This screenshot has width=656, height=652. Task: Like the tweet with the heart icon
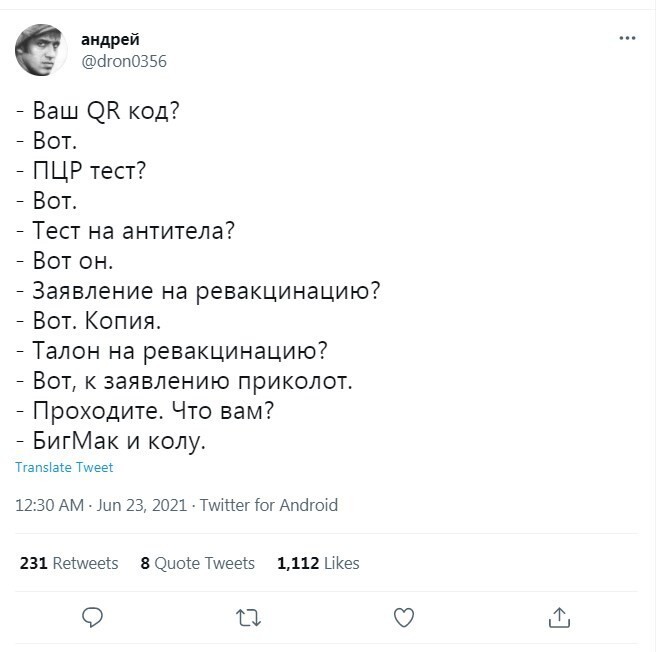[x=403, y=617]
